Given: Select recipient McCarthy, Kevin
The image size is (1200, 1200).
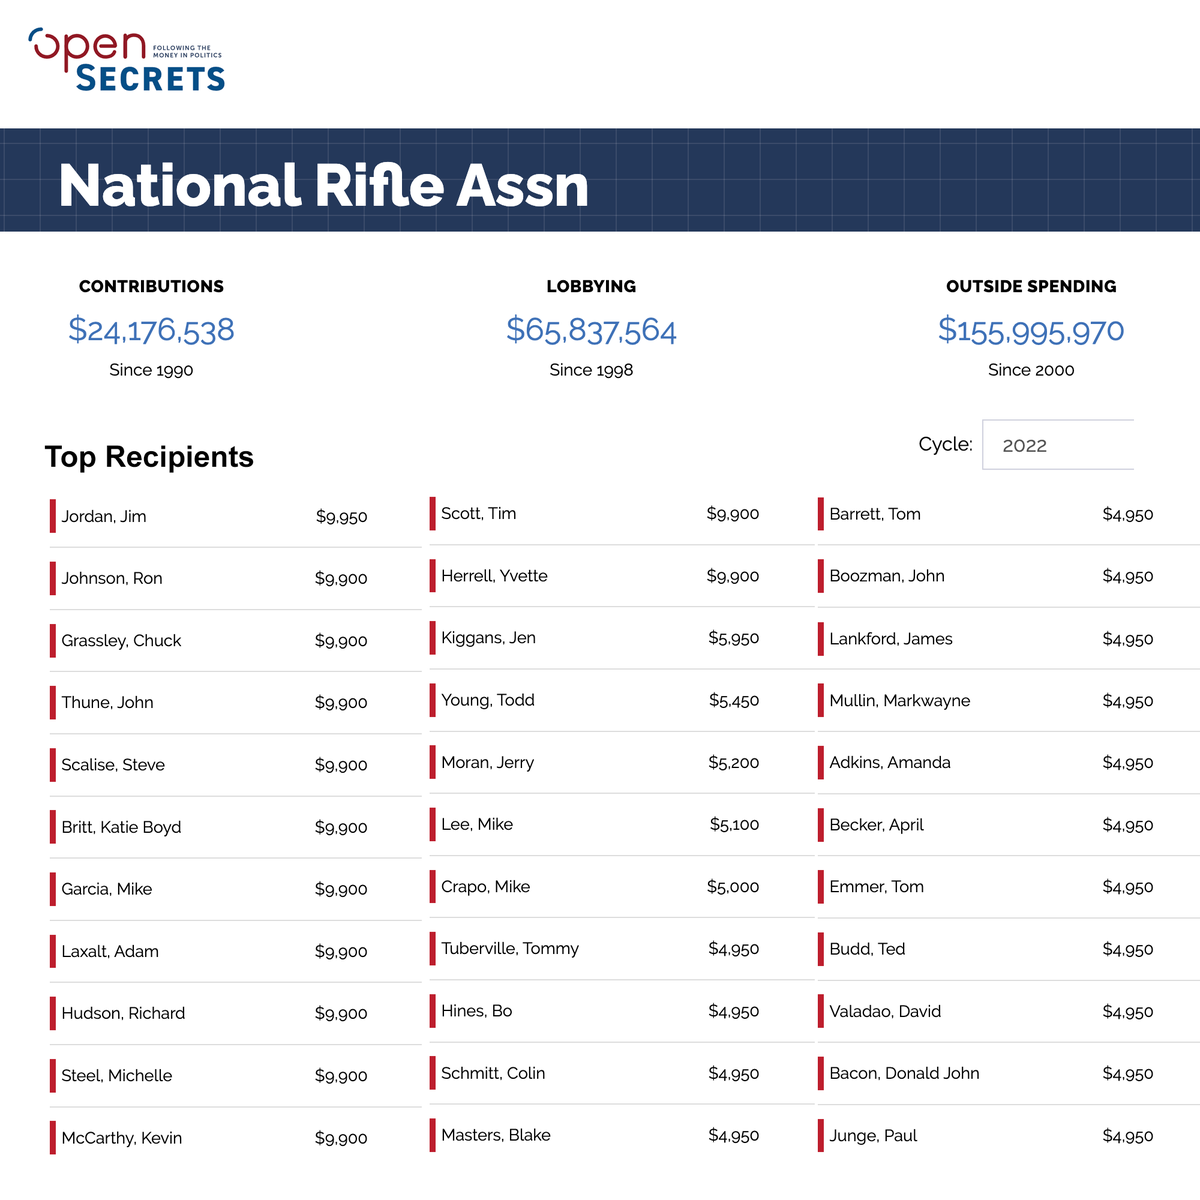Looking at the screenshot, I should tap(122, 1138).
